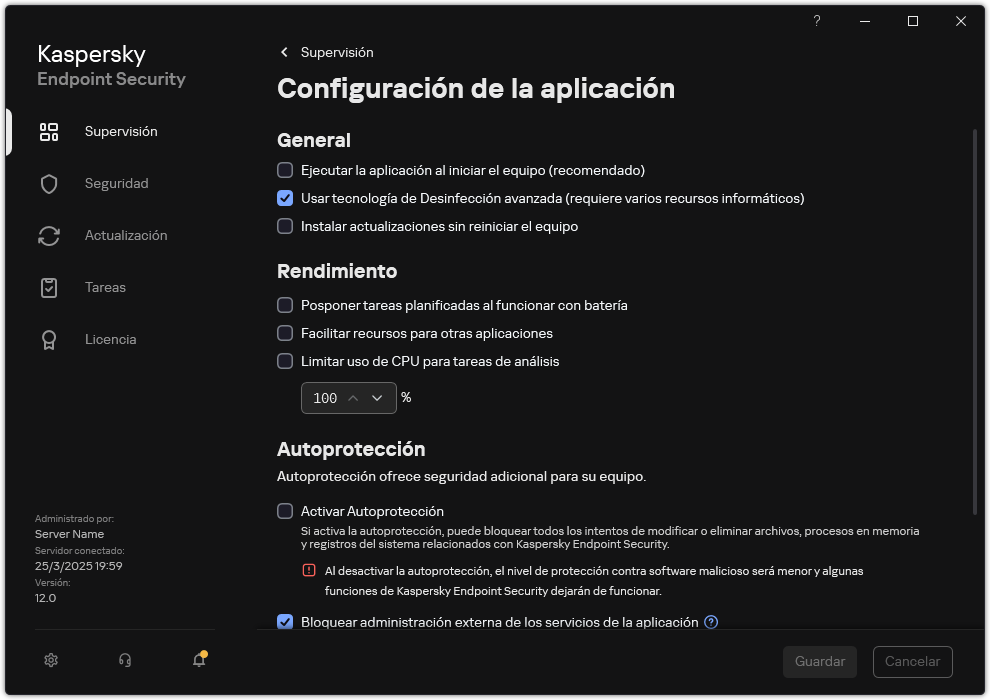
Task: Disable tecnología de Desinfección avanzada
Action: pyautogui.click(x=285, y=198)
